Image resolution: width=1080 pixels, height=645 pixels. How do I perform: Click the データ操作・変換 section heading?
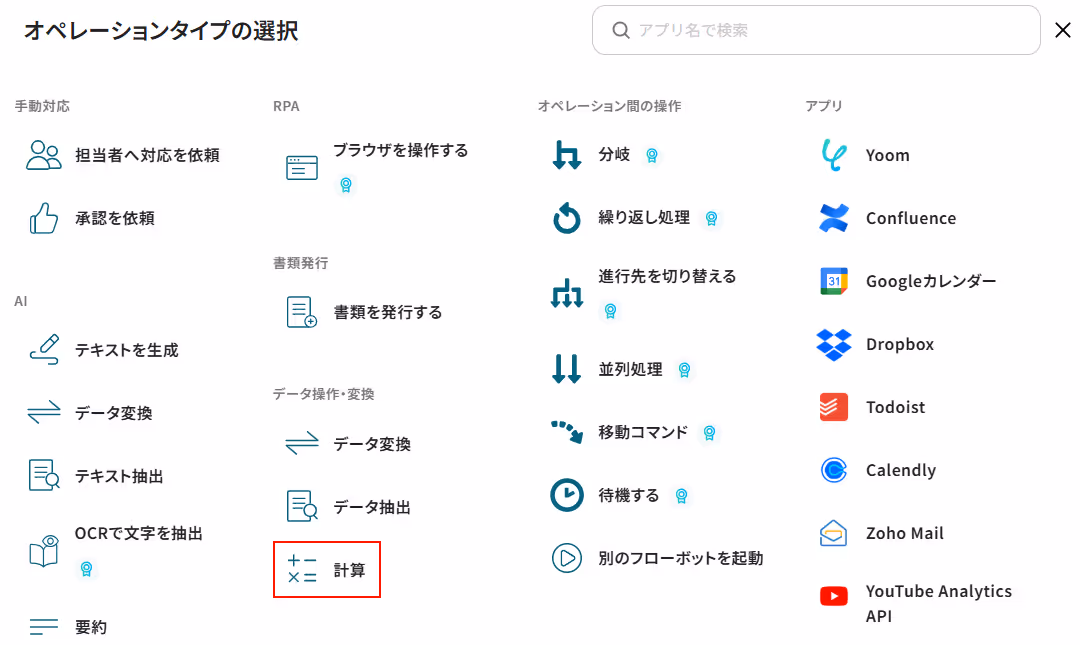click(x=323, y=394)
